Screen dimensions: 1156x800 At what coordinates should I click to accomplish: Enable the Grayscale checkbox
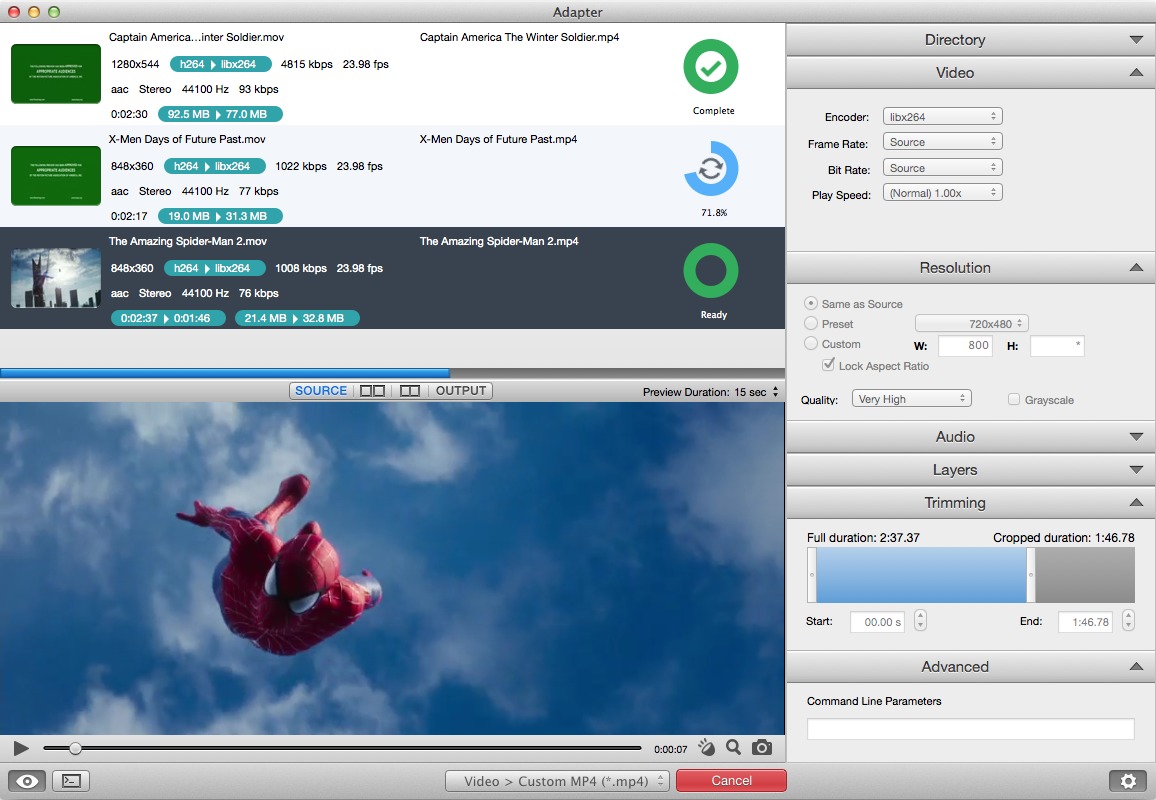click(x=1014, y=400)
